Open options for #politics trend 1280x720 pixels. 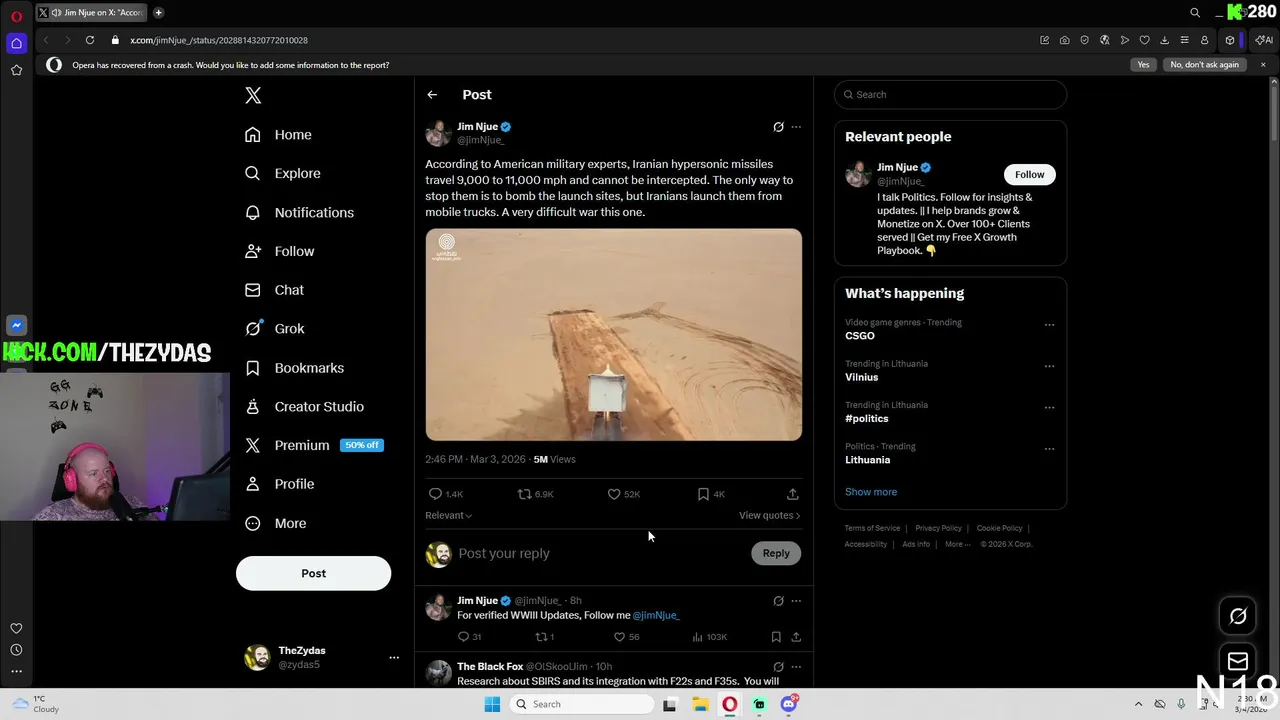[x=1049, y=407]
